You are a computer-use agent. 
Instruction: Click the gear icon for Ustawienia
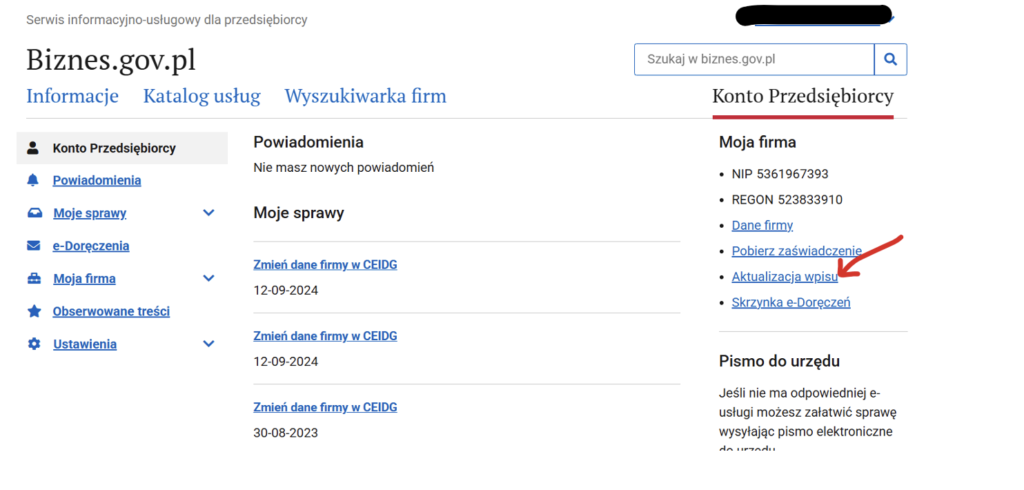[33, 344]
